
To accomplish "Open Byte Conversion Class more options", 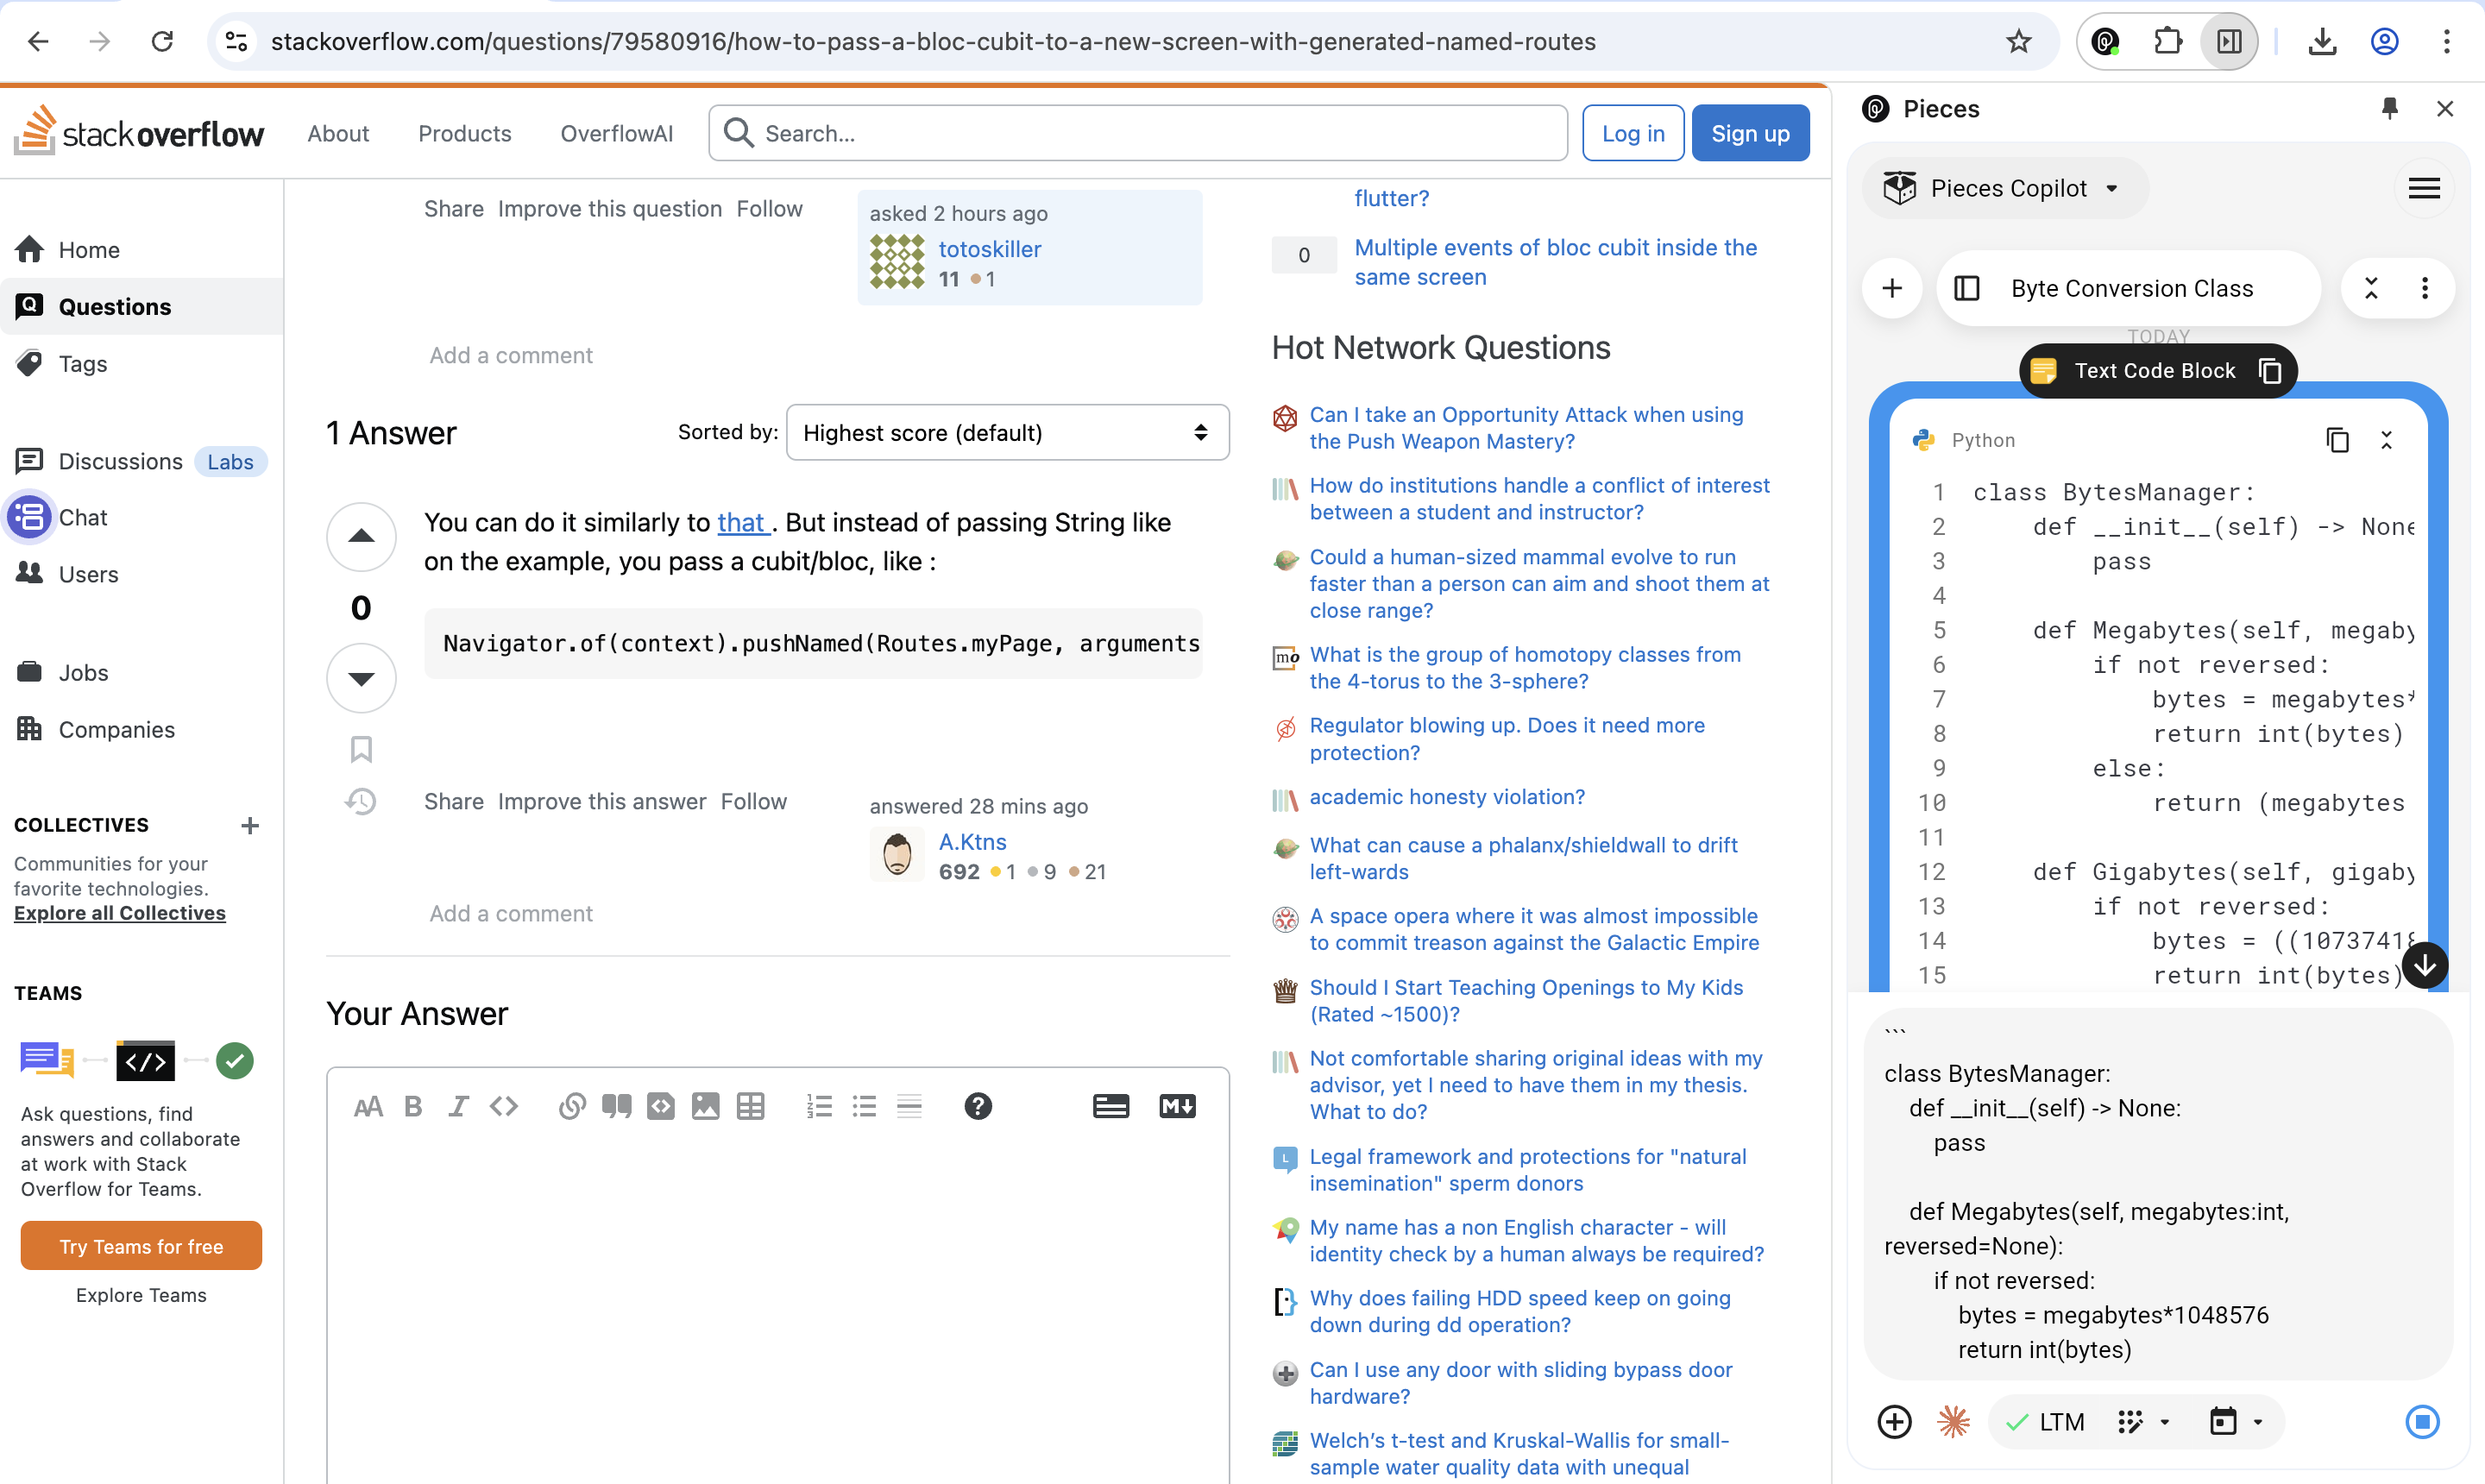I will [x=2425, y=289].
